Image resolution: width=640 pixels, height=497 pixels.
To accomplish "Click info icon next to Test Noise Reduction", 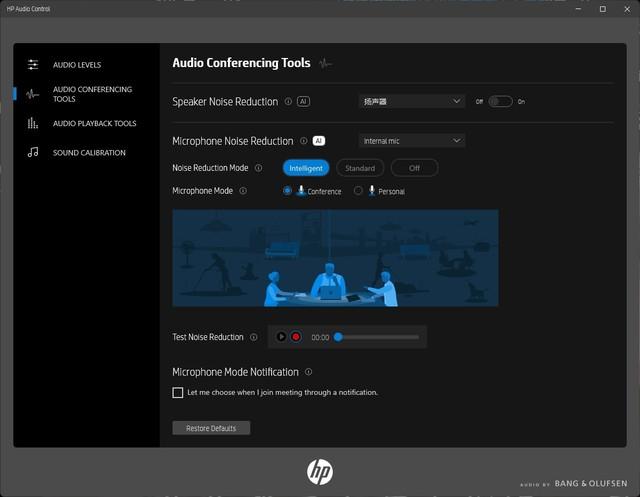I will tap(254, 337).
